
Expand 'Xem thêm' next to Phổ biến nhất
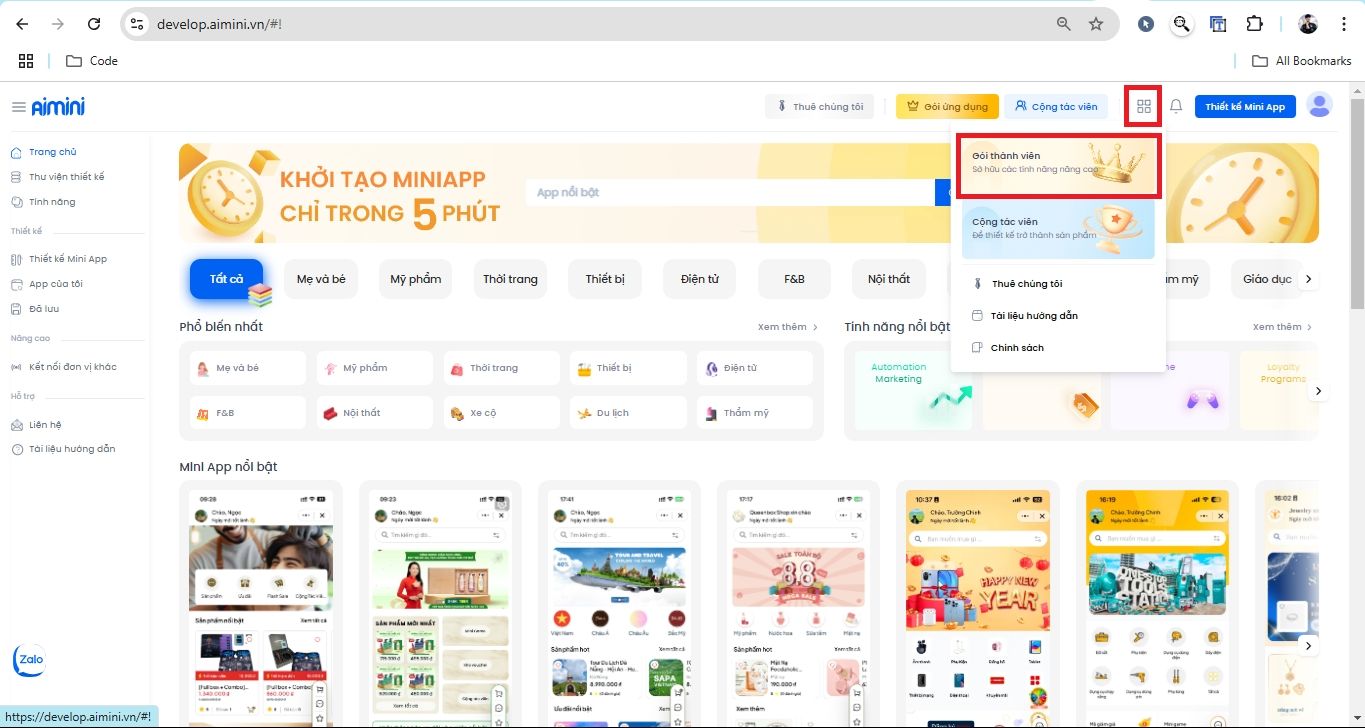[788, 327]
